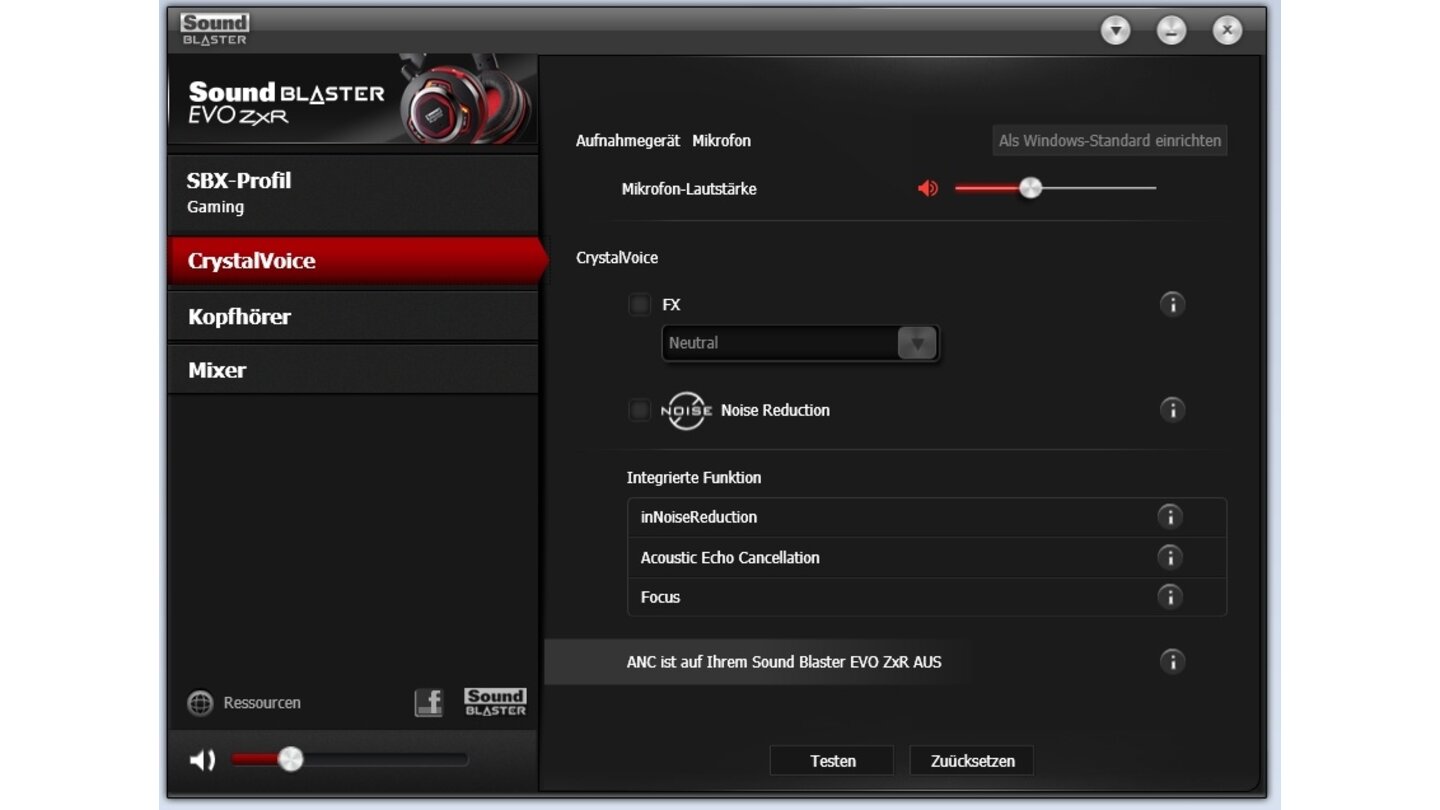Show info for Acoustic Echo Cancellation
This screenshot has height=810, width=1440.
[x=1169, y=557]
